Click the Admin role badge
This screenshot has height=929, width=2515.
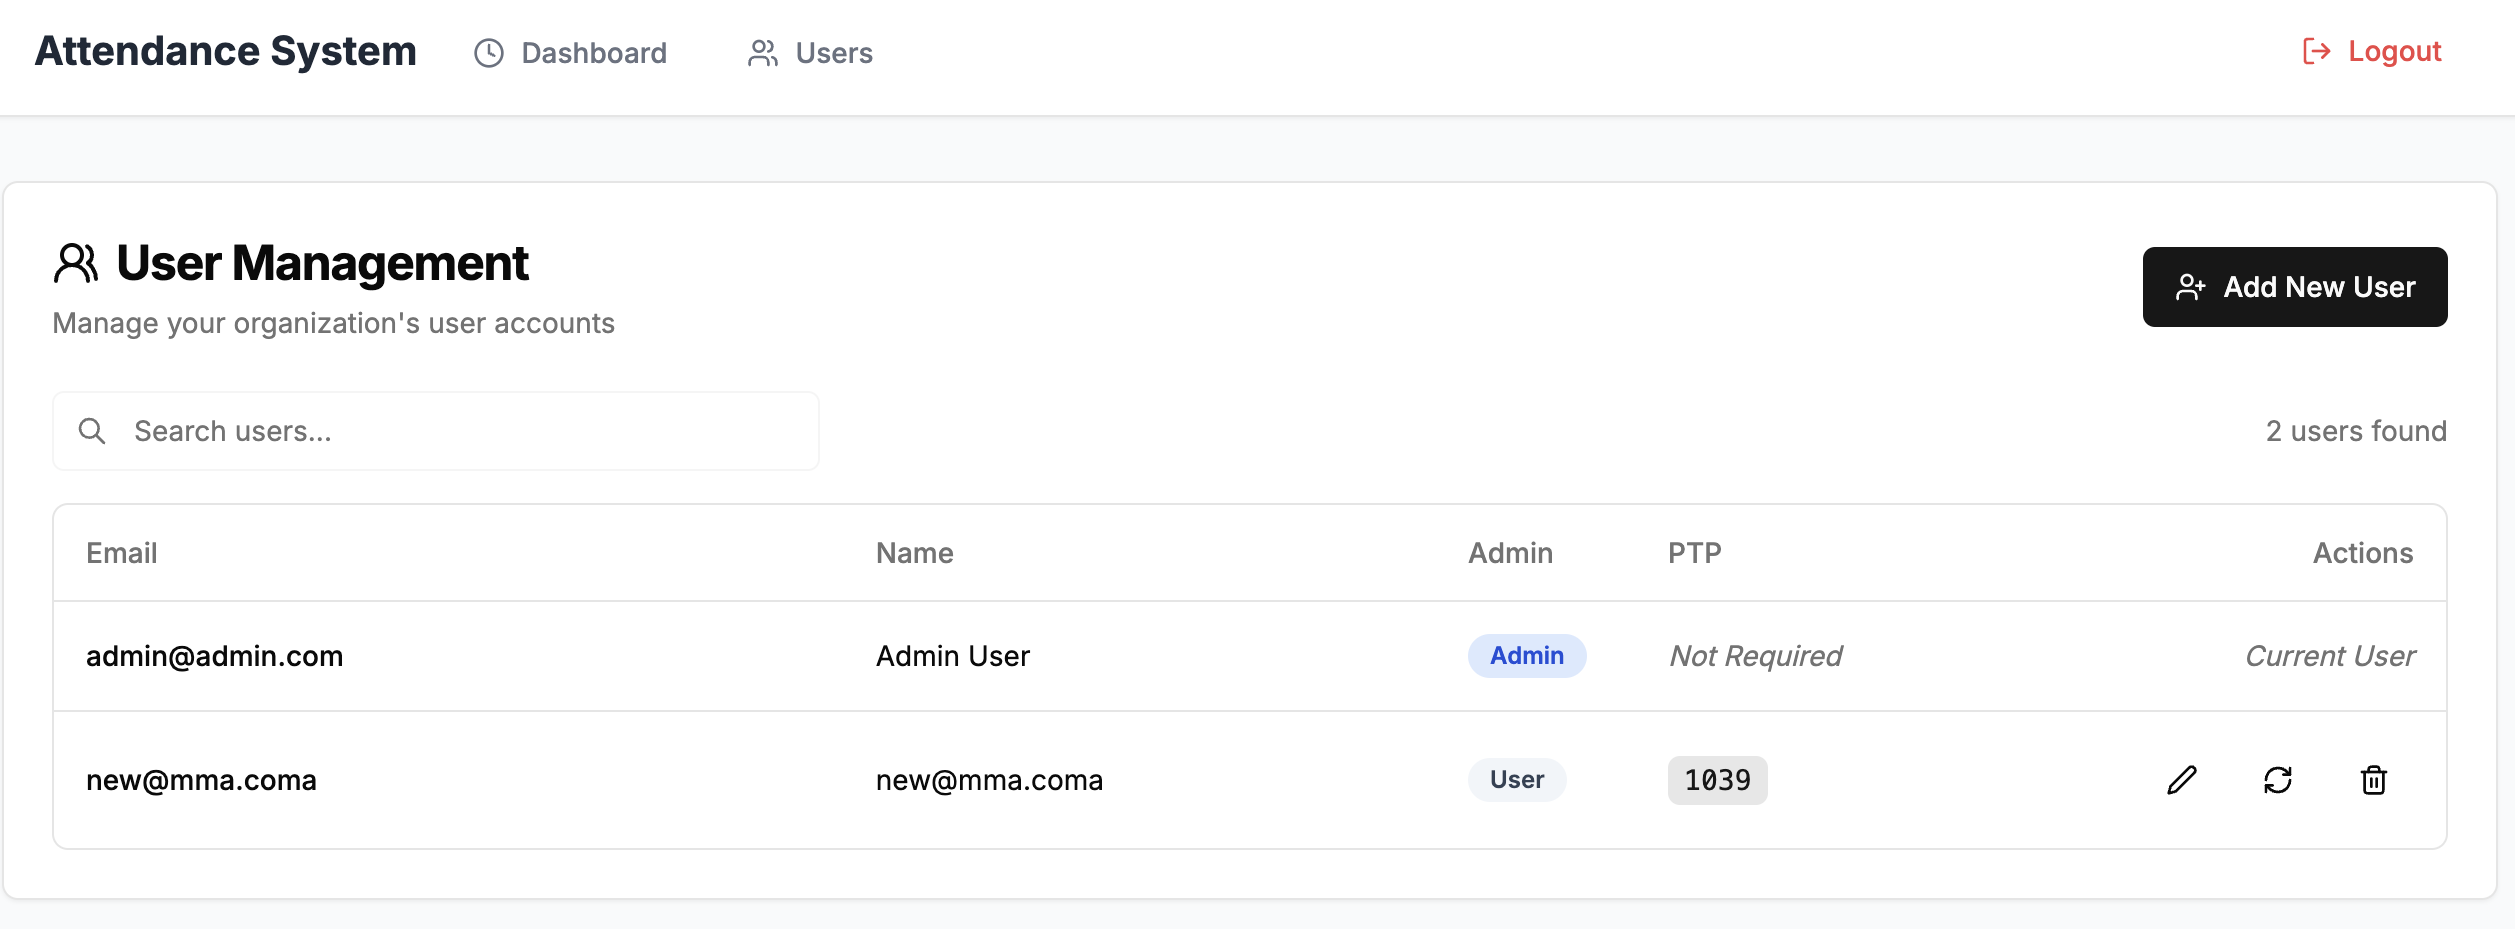(1526, 656)
